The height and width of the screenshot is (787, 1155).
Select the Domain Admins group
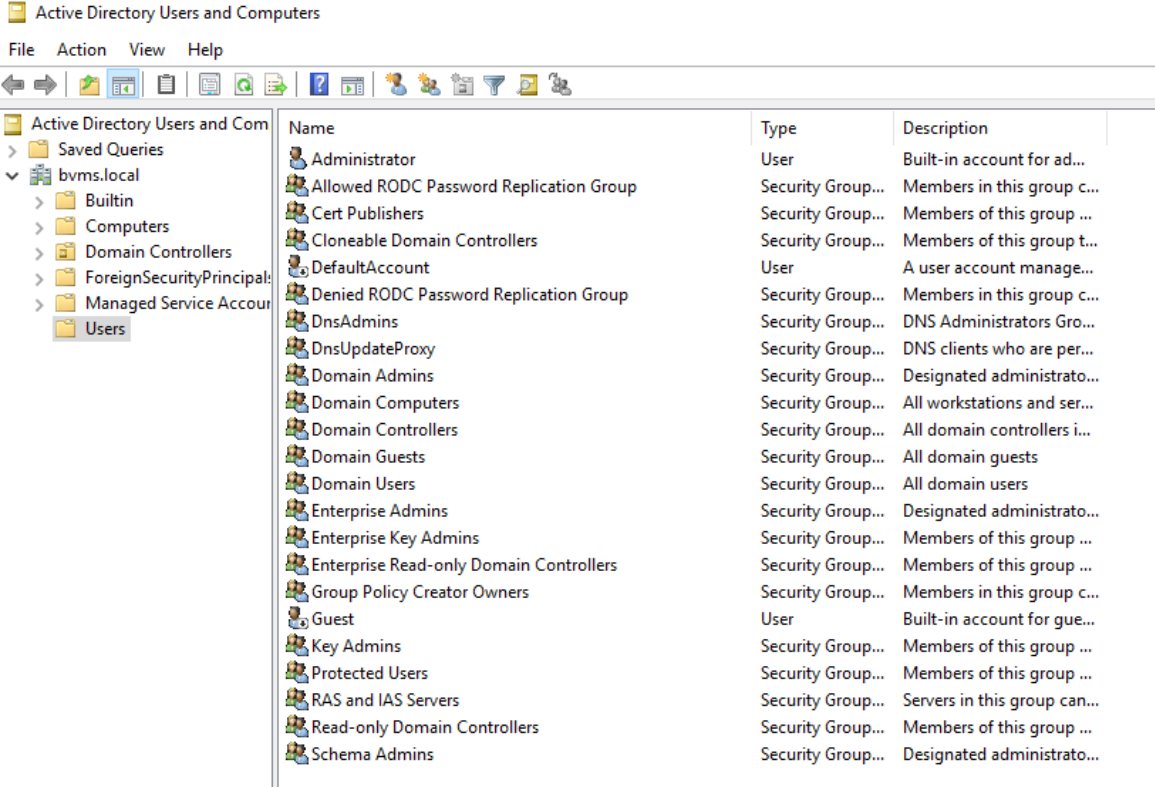pos(372,376)
